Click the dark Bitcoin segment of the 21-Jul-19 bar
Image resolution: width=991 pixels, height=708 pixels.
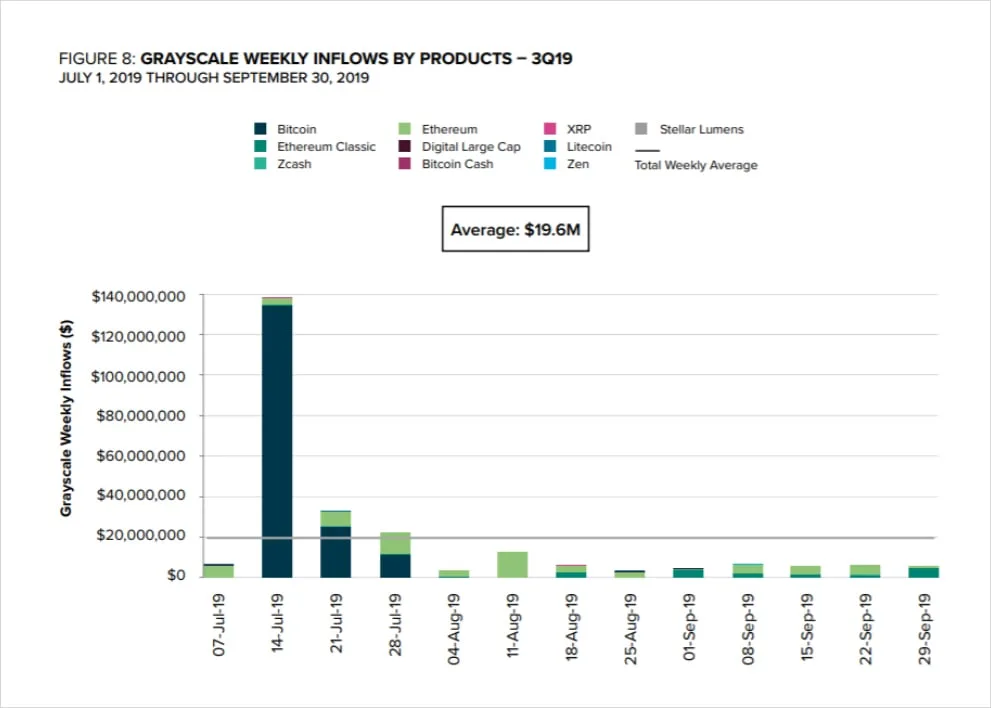click(336, 551)
